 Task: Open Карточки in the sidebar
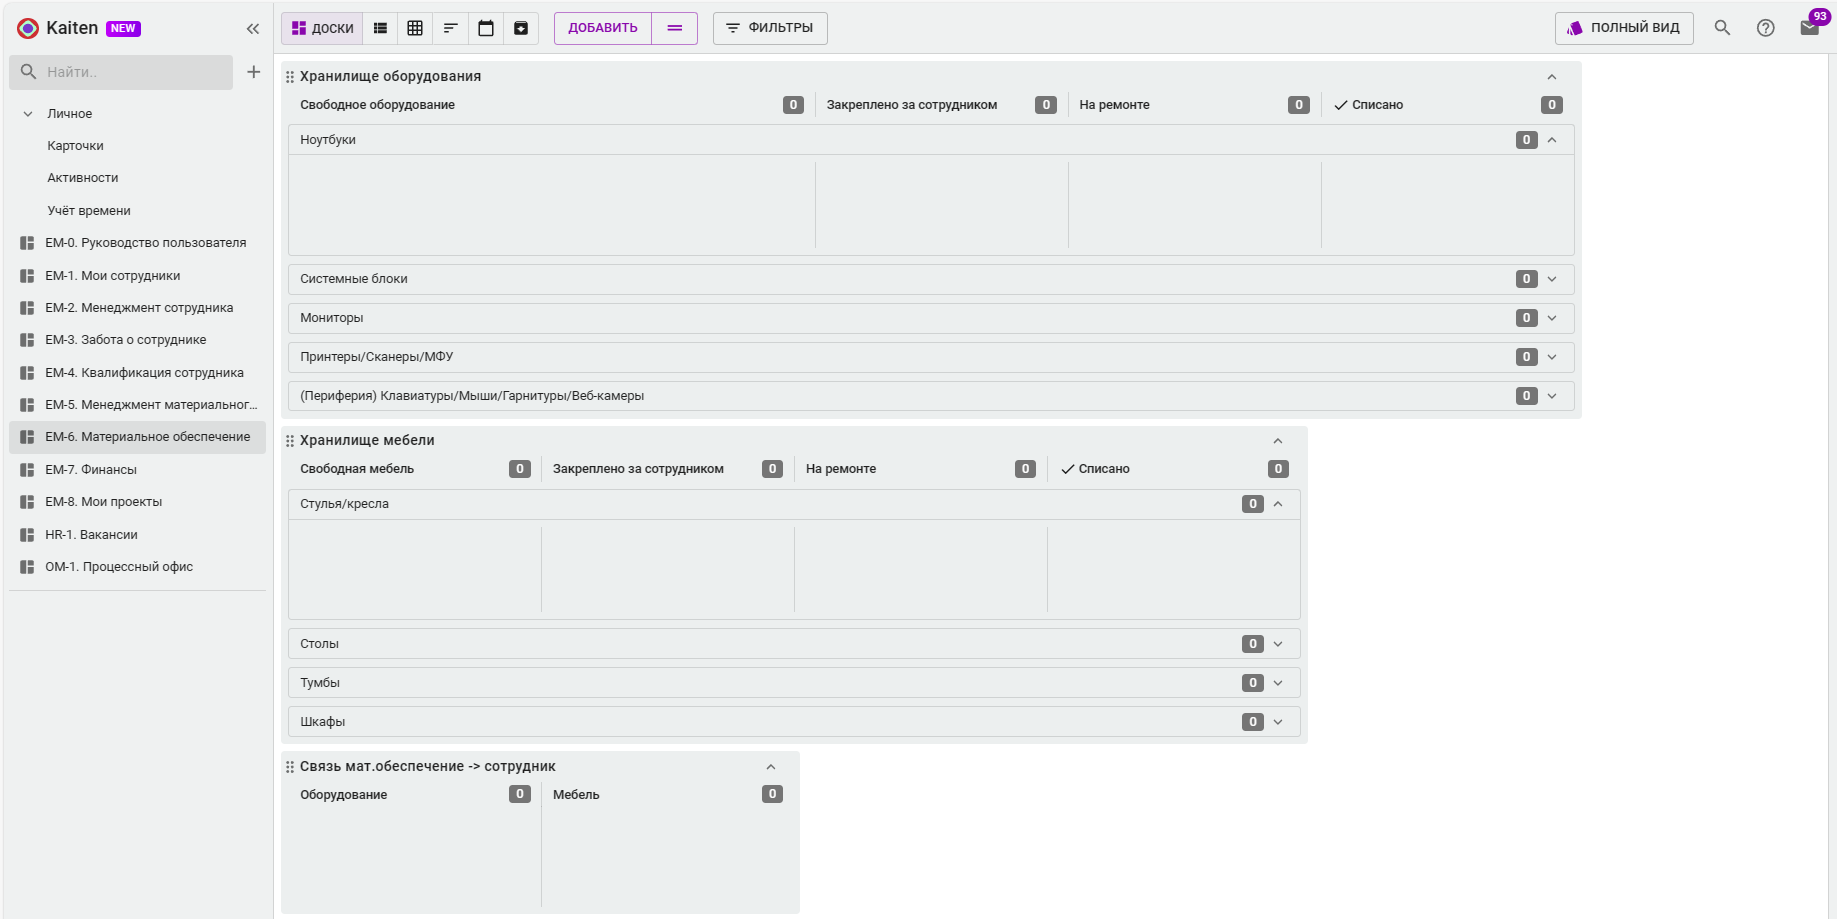[x=75, y=146]
